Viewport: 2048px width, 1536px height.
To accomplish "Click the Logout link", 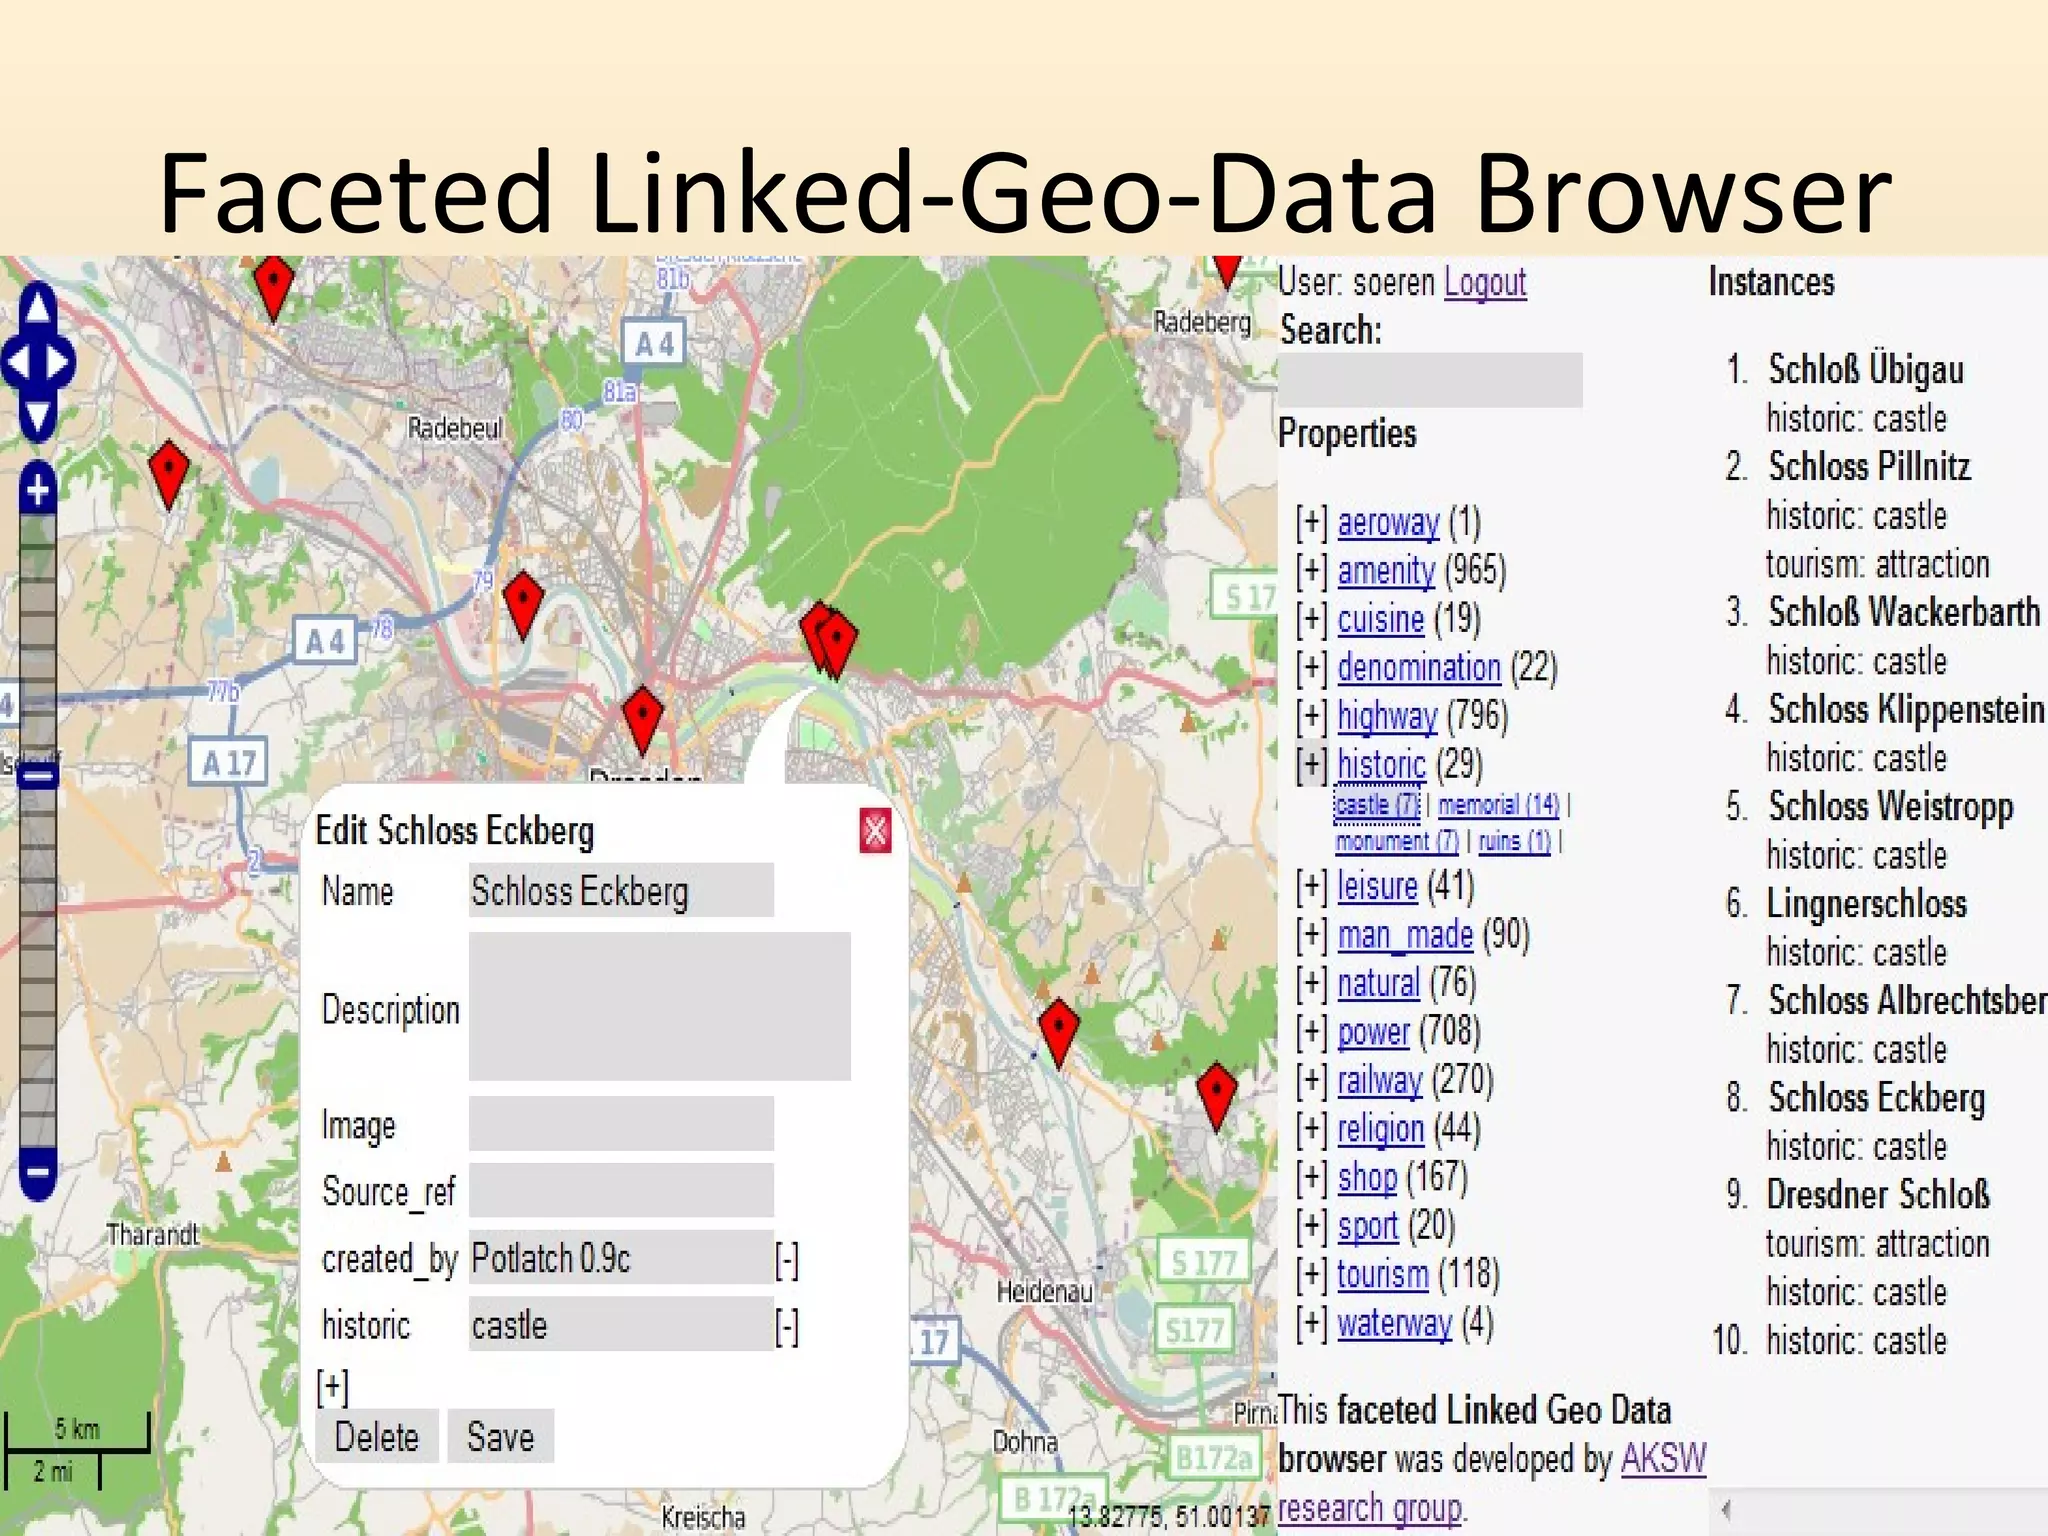I will coord(1485,283).
